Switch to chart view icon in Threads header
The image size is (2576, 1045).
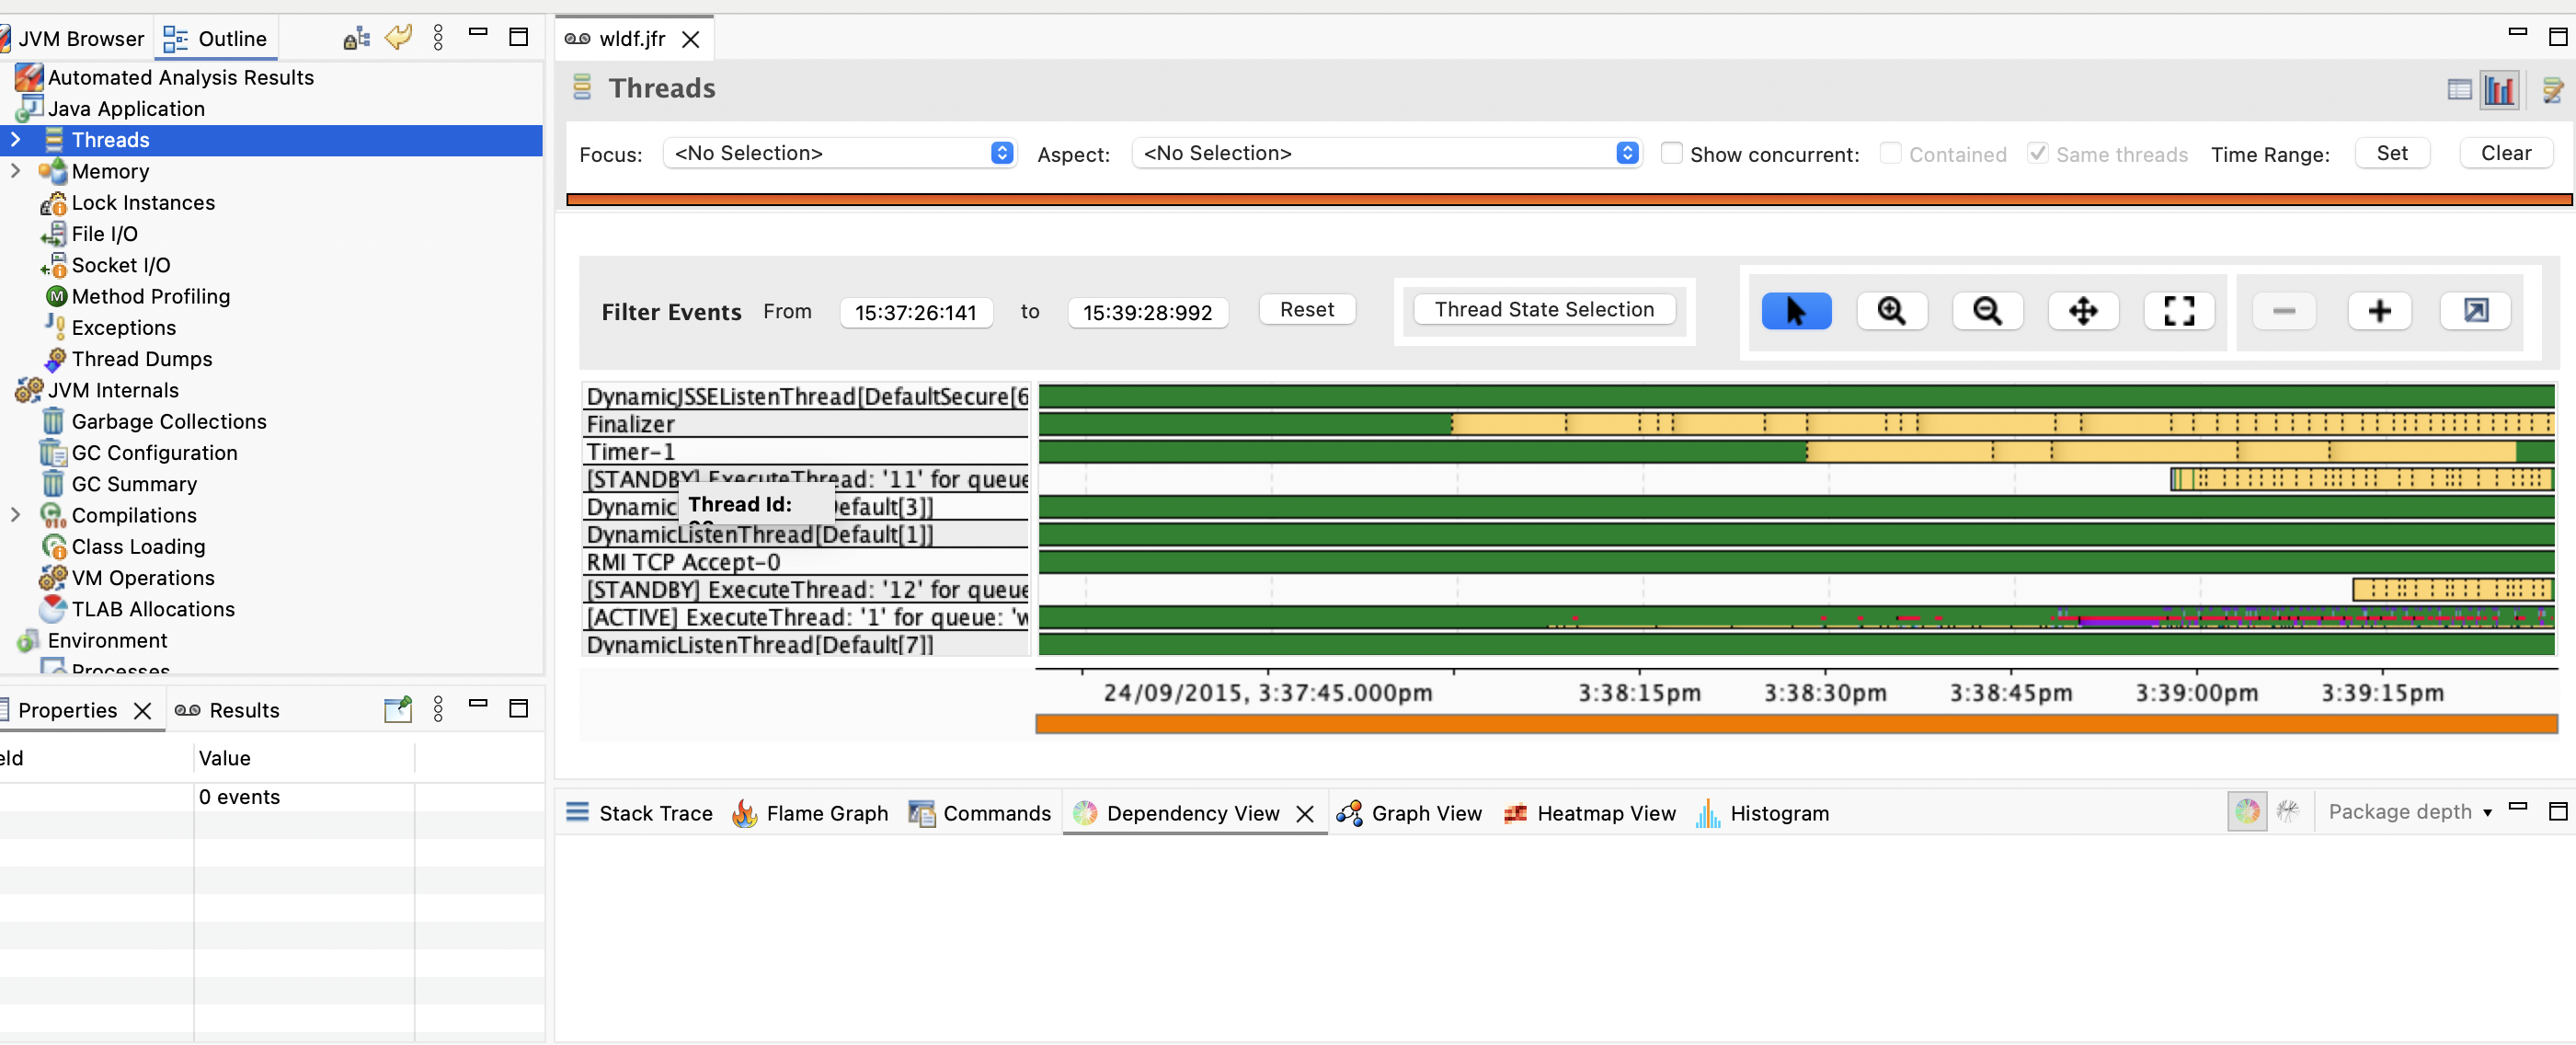[x=2498, y=90]
